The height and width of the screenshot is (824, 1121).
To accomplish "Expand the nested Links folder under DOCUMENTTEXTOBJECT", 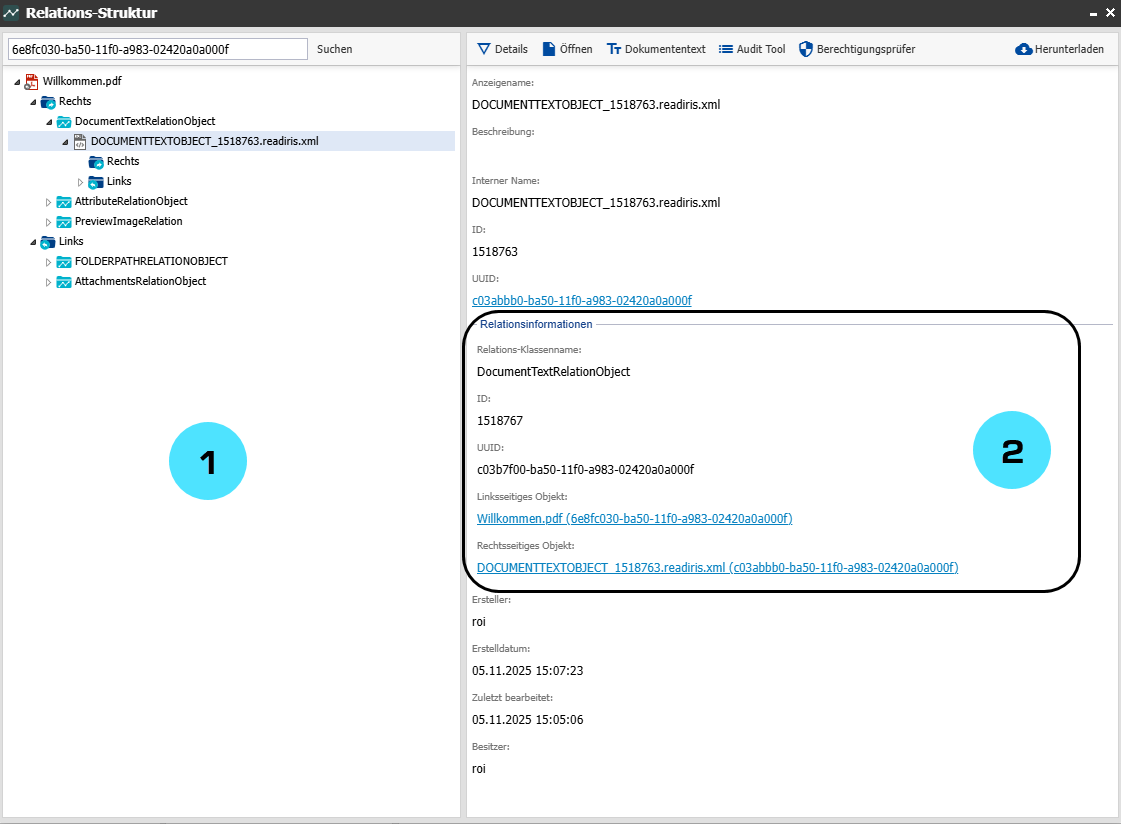I will [x=80, y=182].
